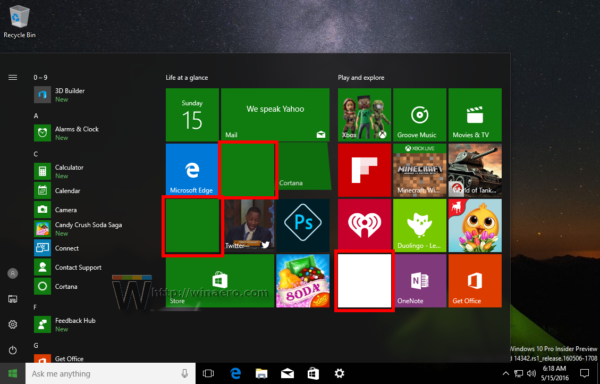The width and height of the screenshot is (600, 384).
Task: Click the Get Office orange tile
Action: click(x=475, y=280)
